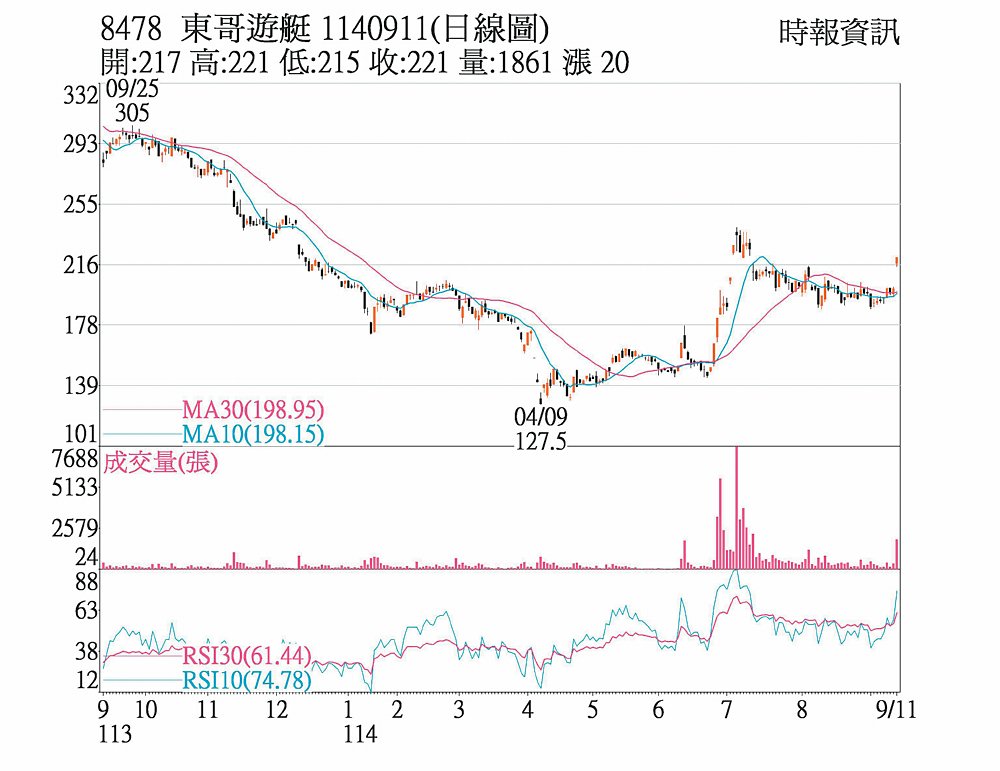Click the stock title 8478 東哥遊艇
This screenshot has height=771, width=1000.
click(x=205, y=29)
